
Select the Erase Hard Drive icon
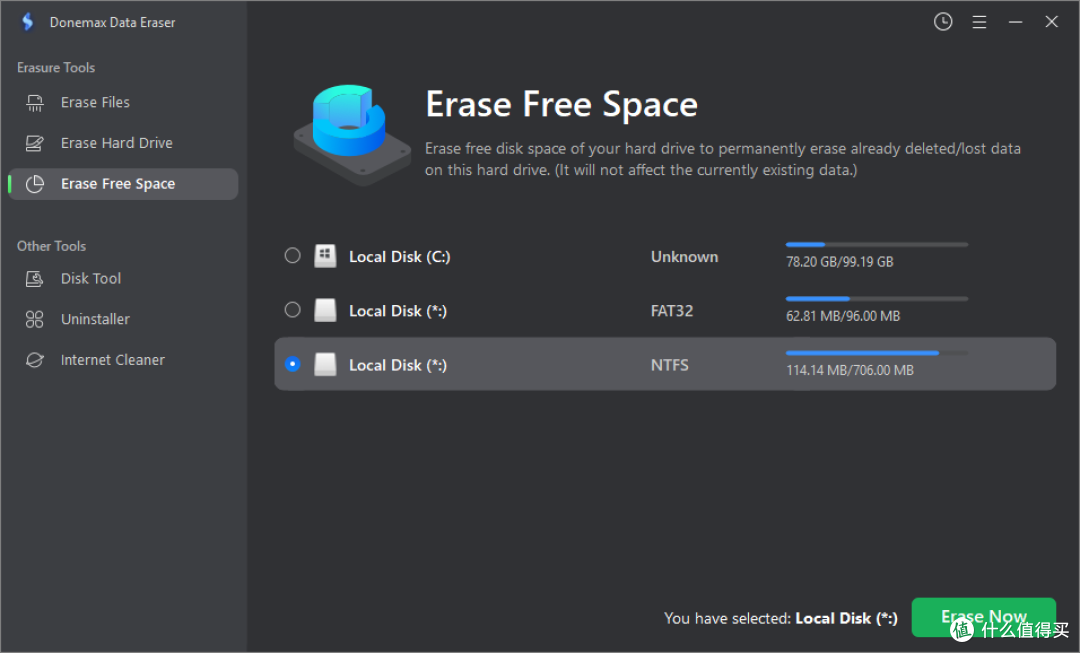point(34,143)
